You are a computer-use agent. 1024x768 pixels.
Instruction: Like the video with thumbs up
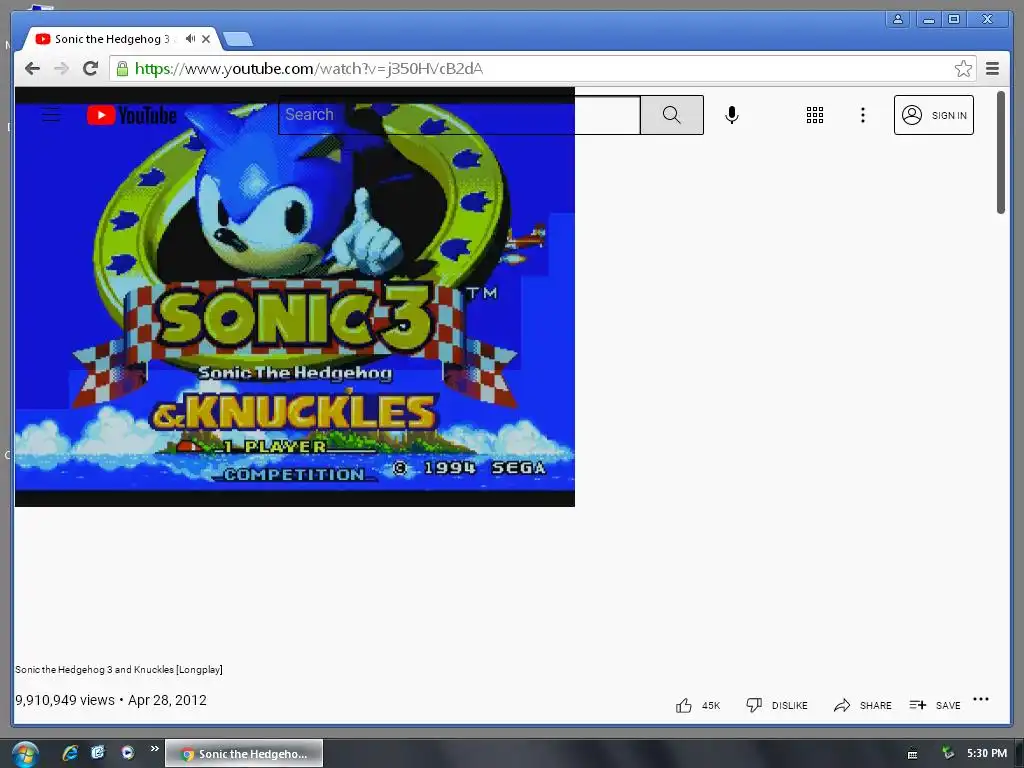click(697, 705)
